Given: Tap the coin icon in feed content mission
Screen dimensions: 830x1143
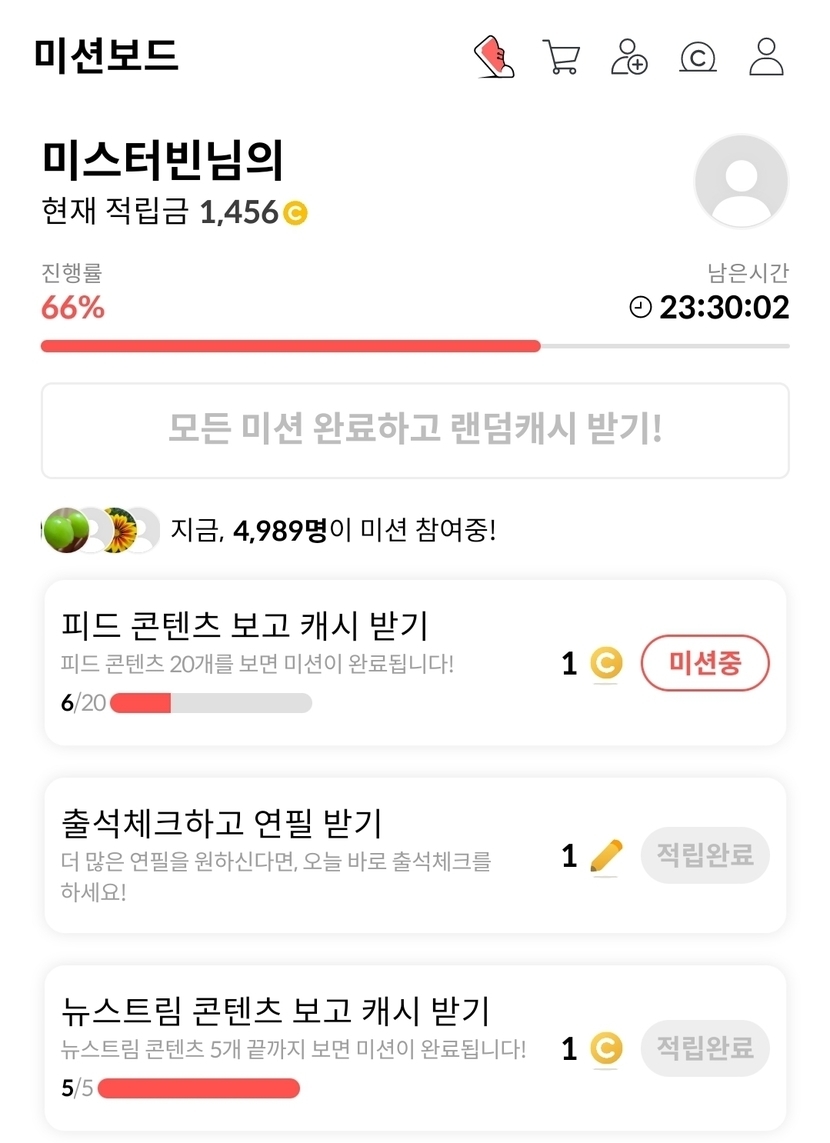Looking at the screenshot, I should [606, 663].
